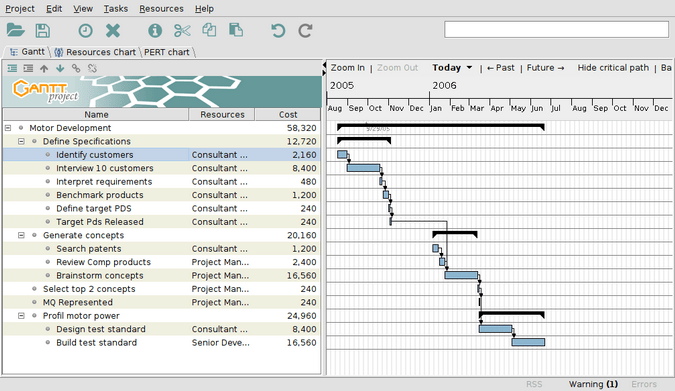Open the Tasks menu

point(115,9)
